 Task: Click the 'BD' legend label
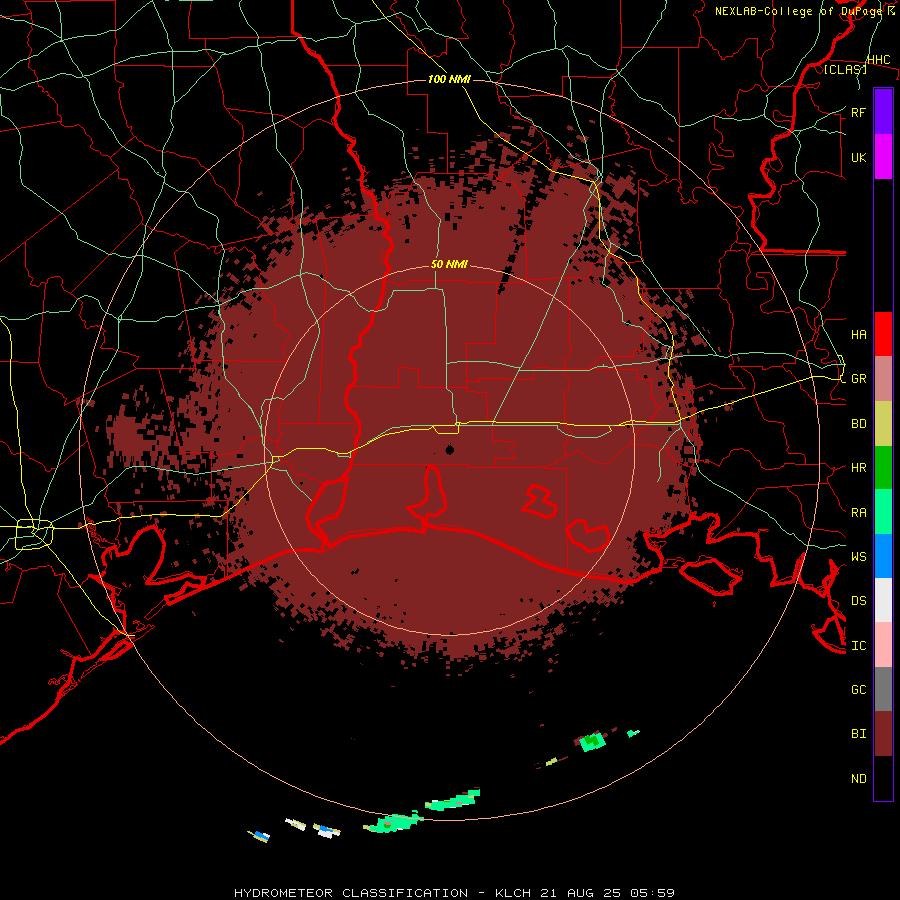pyautogui.click(x=858, y=424)
